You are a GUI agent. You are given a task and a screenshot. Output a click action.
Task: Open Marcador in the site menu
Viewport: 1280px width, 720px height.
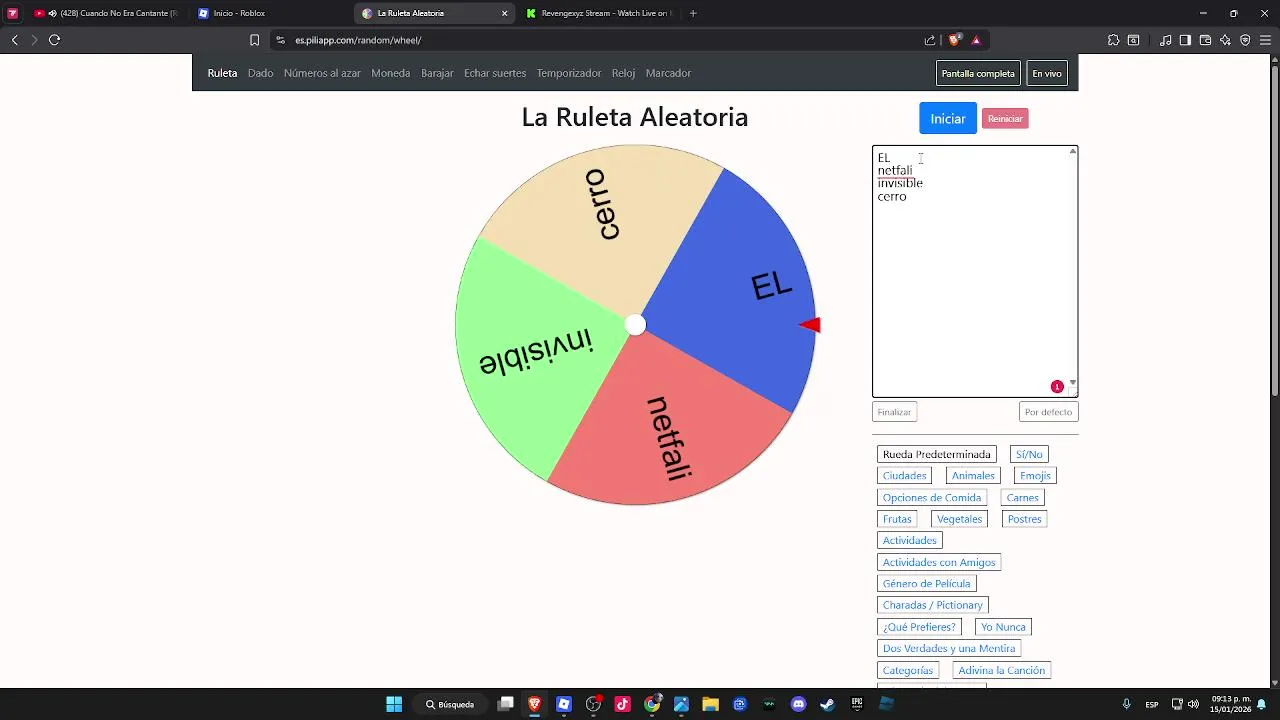(668, 73)
